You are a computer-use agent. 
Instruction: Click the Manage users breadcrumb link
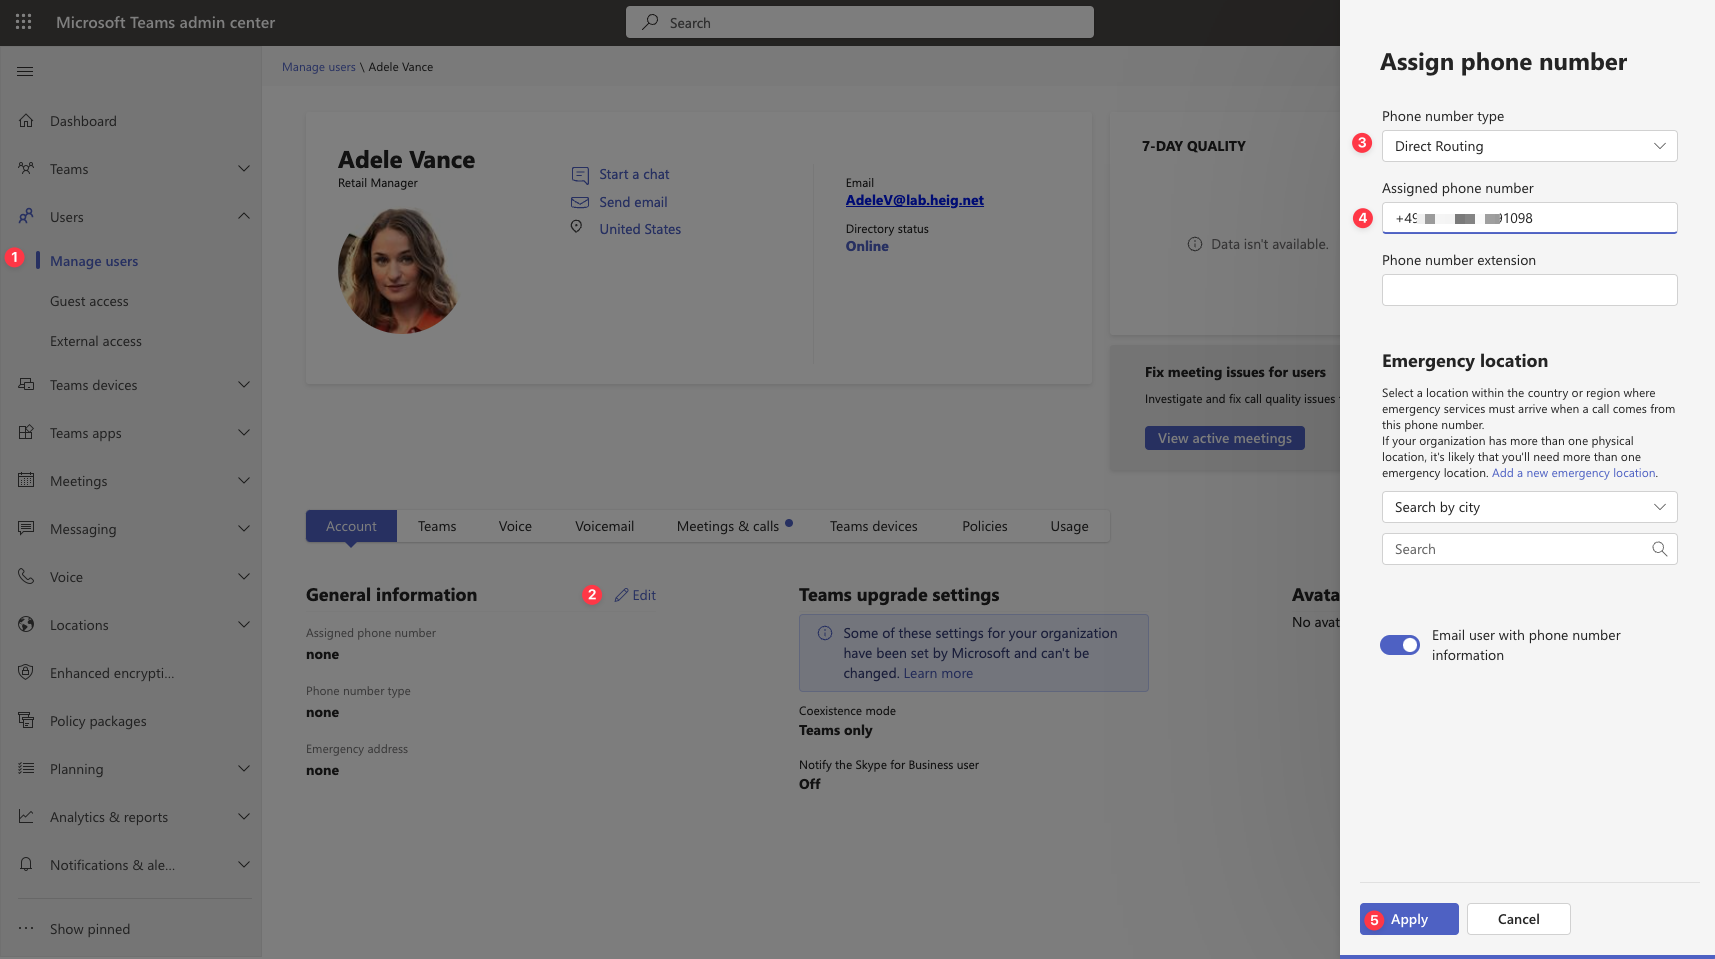click(318, 67)
